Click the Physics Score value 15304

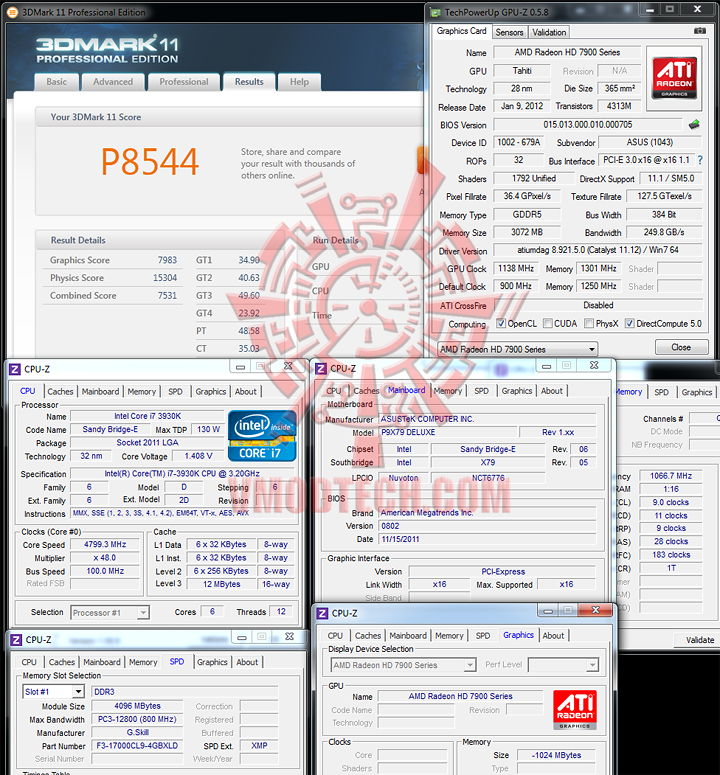[165, 278]
